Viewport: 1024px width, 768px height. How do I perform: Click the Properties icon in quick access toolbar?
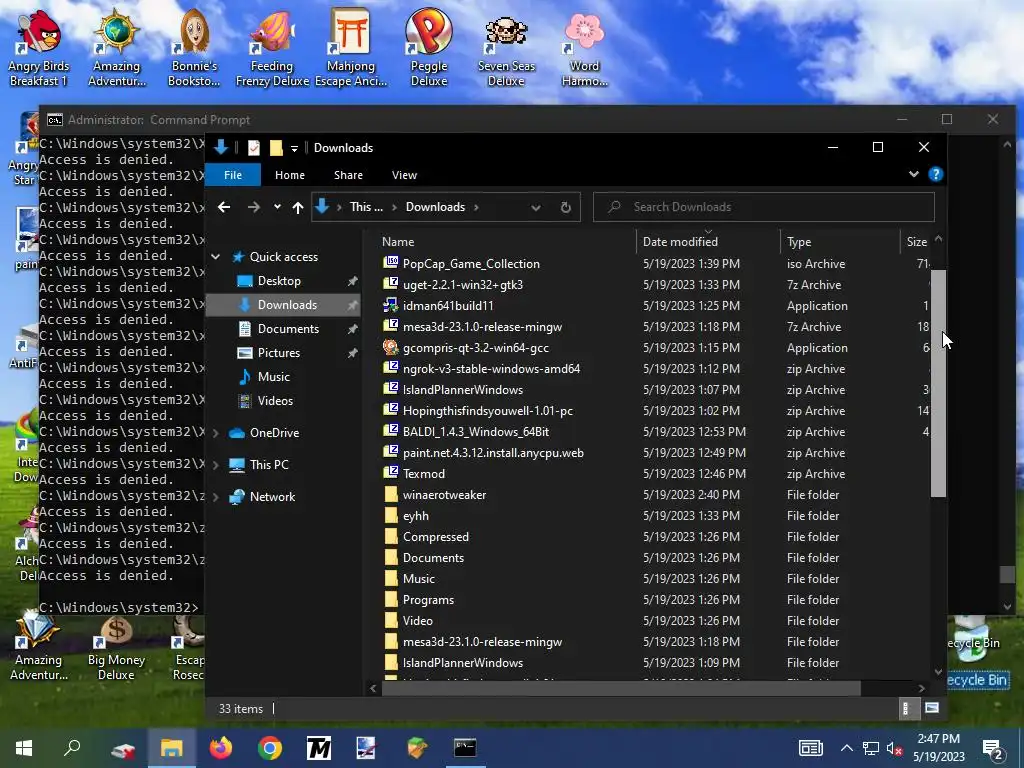[253, 148]
